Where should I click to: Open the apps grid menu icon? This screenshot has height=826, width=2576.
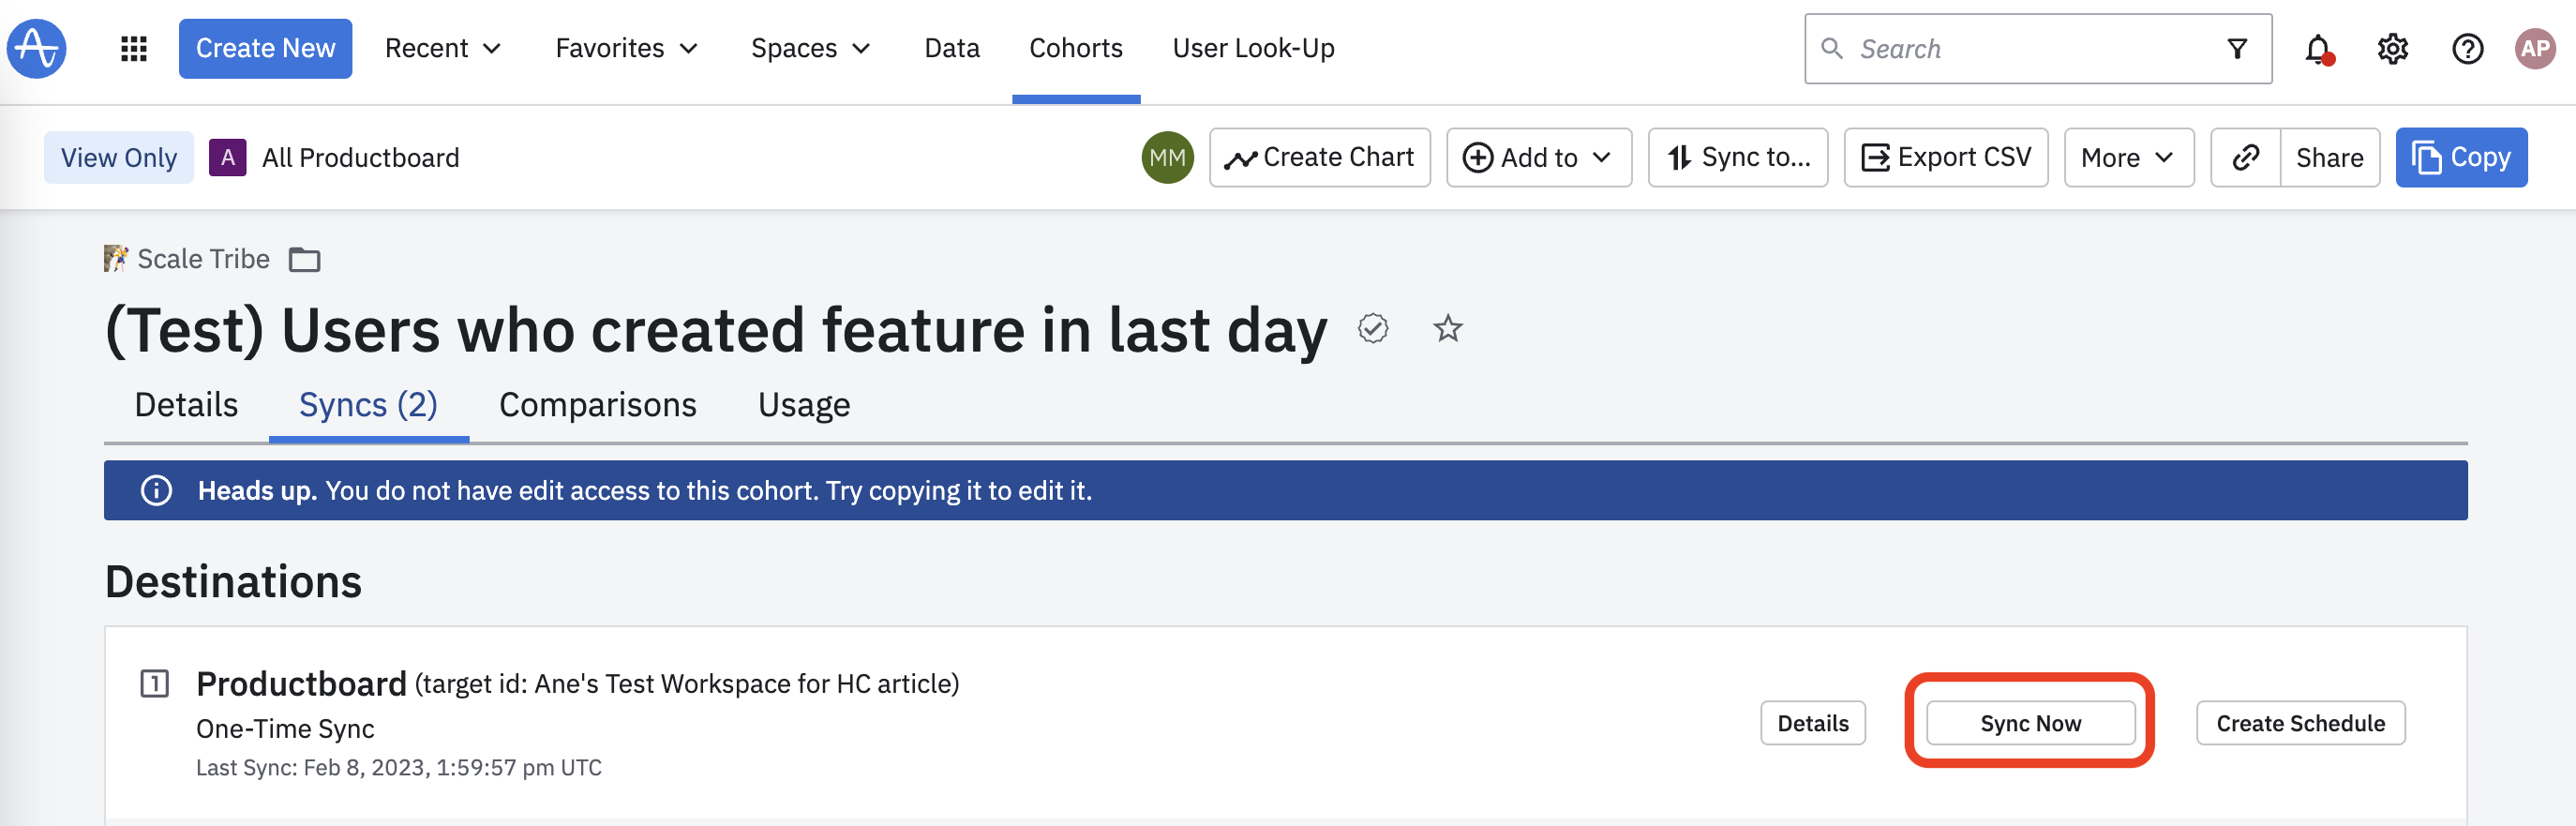coord(134,48)
